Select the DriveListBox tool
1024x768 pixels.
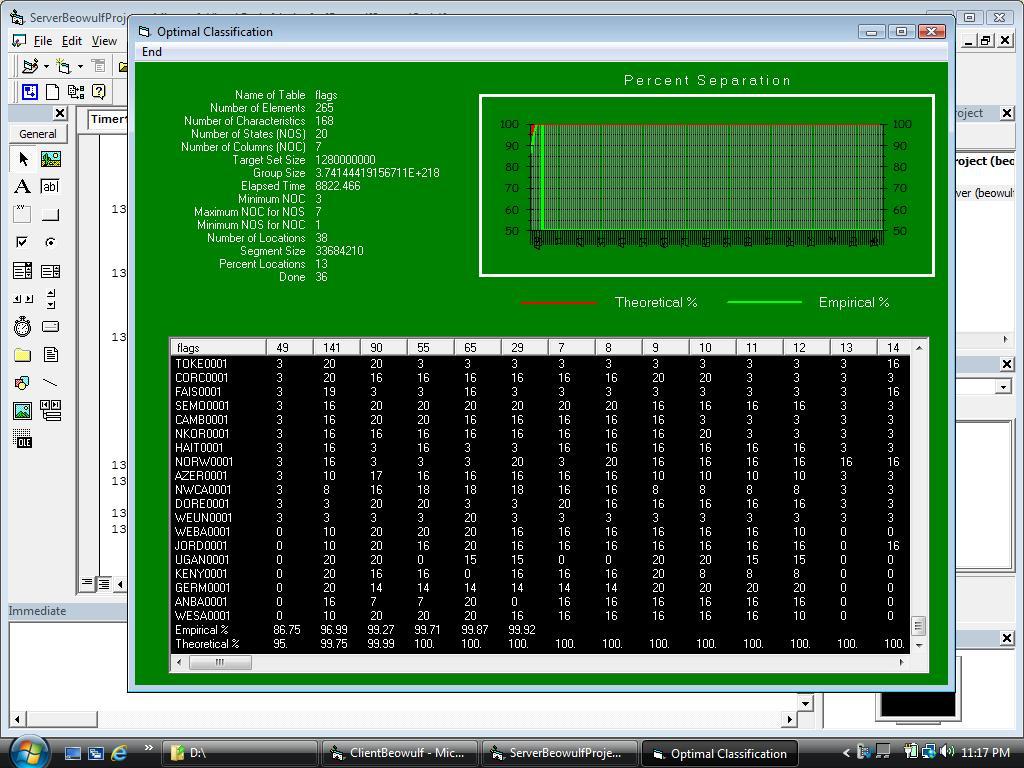[x=50, y=327]
